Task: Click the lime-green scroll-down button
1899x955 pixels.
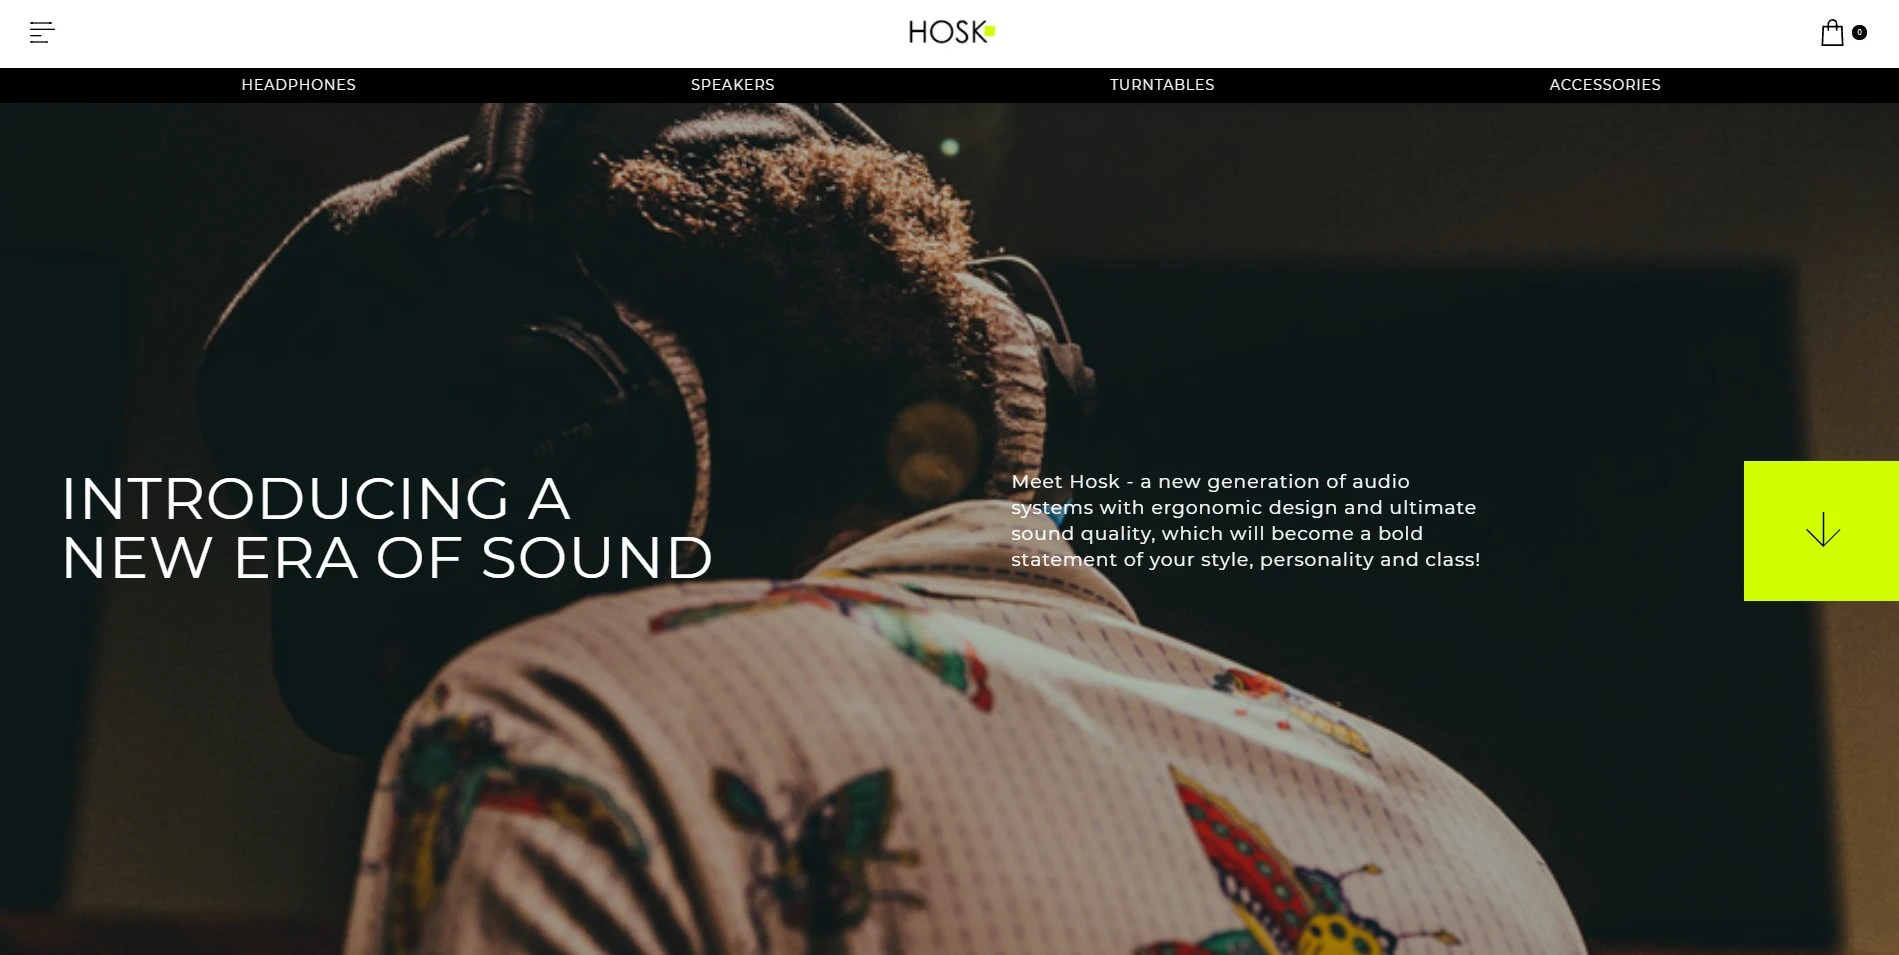Action: click(x=1821, y=531)
